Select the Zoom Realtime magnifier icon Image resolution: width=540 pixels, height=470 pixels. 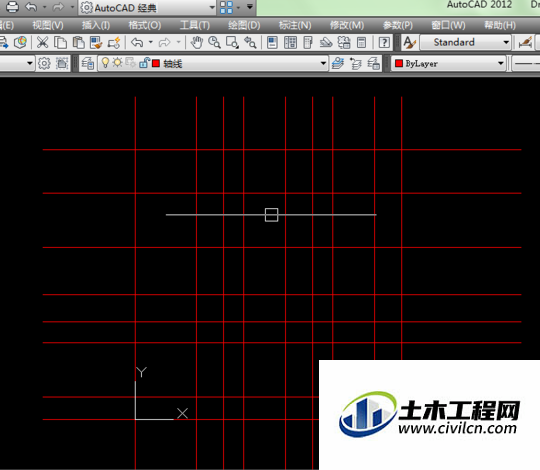(215, 43)
